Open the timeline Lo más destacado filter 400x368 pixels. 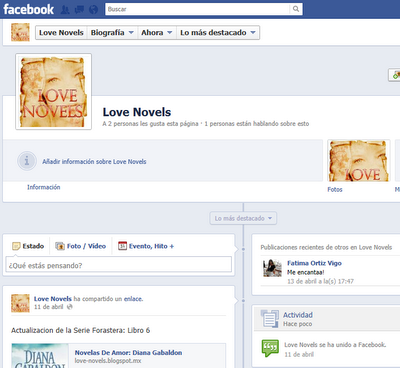tap(243, 218)
